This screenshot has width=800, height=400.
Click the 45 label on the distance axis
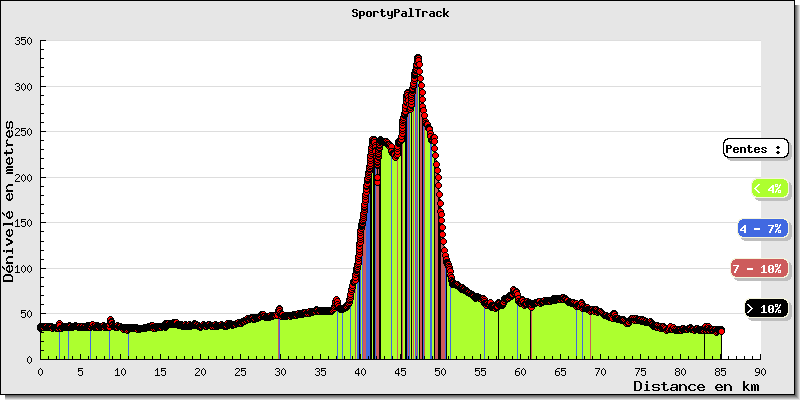pos(401,372)
